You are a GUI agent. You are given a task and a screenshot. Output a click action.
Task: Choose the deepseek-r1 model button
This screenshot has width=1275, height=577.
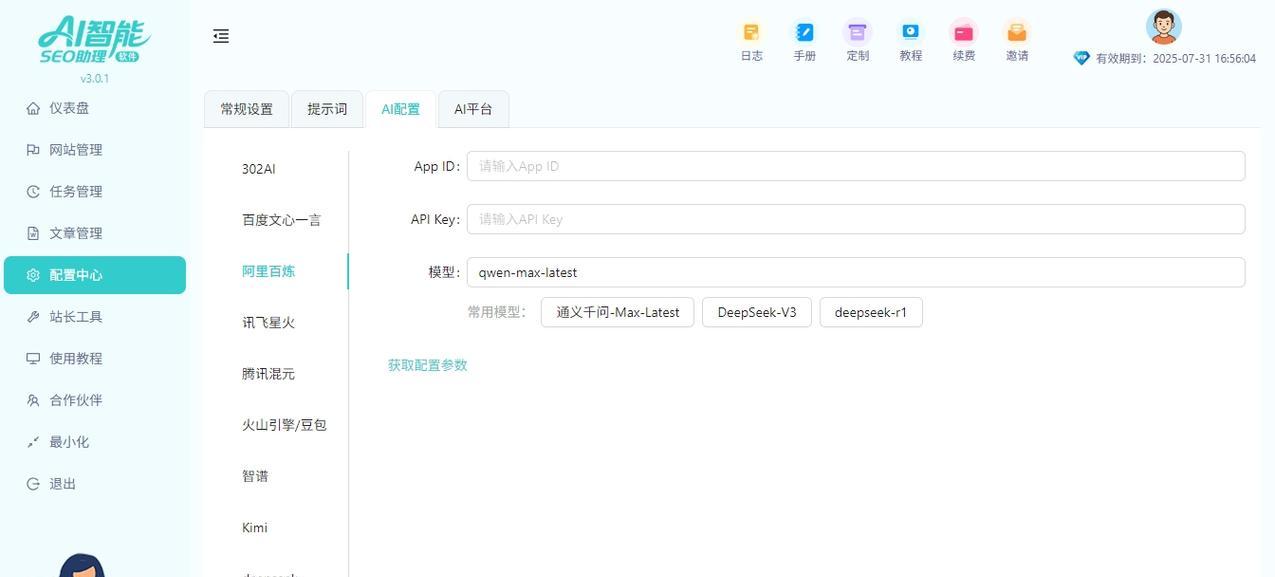(871, 312)
